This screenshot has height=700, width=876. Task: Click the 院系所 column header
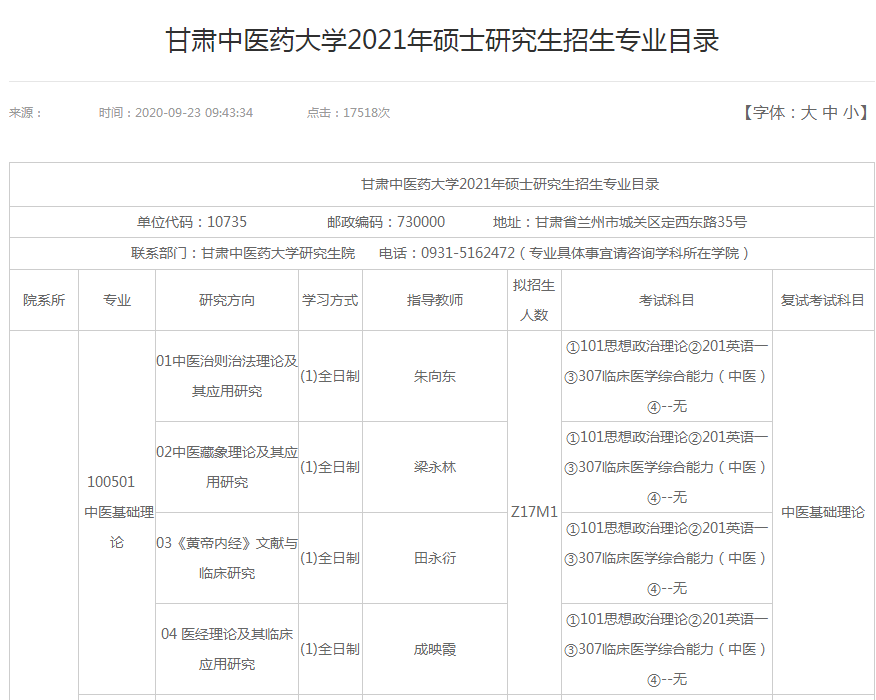pos(44,298)
